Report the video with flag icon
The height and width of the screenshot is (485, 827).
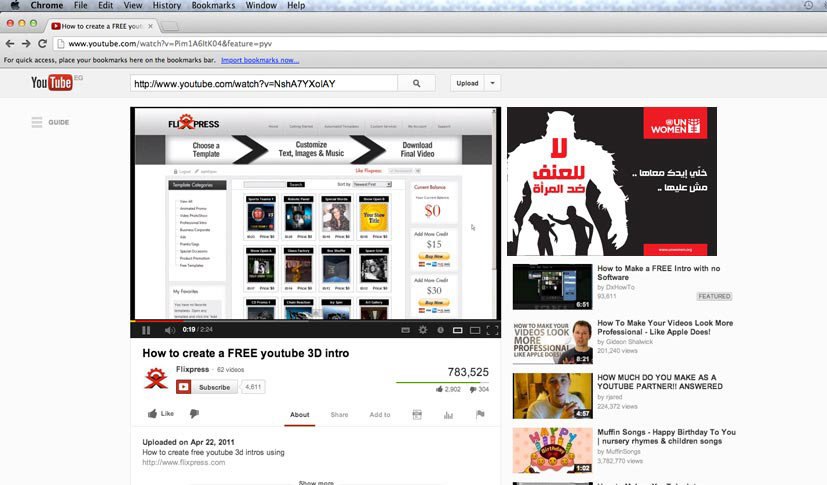pyautogui.click(x=480, y=414)
